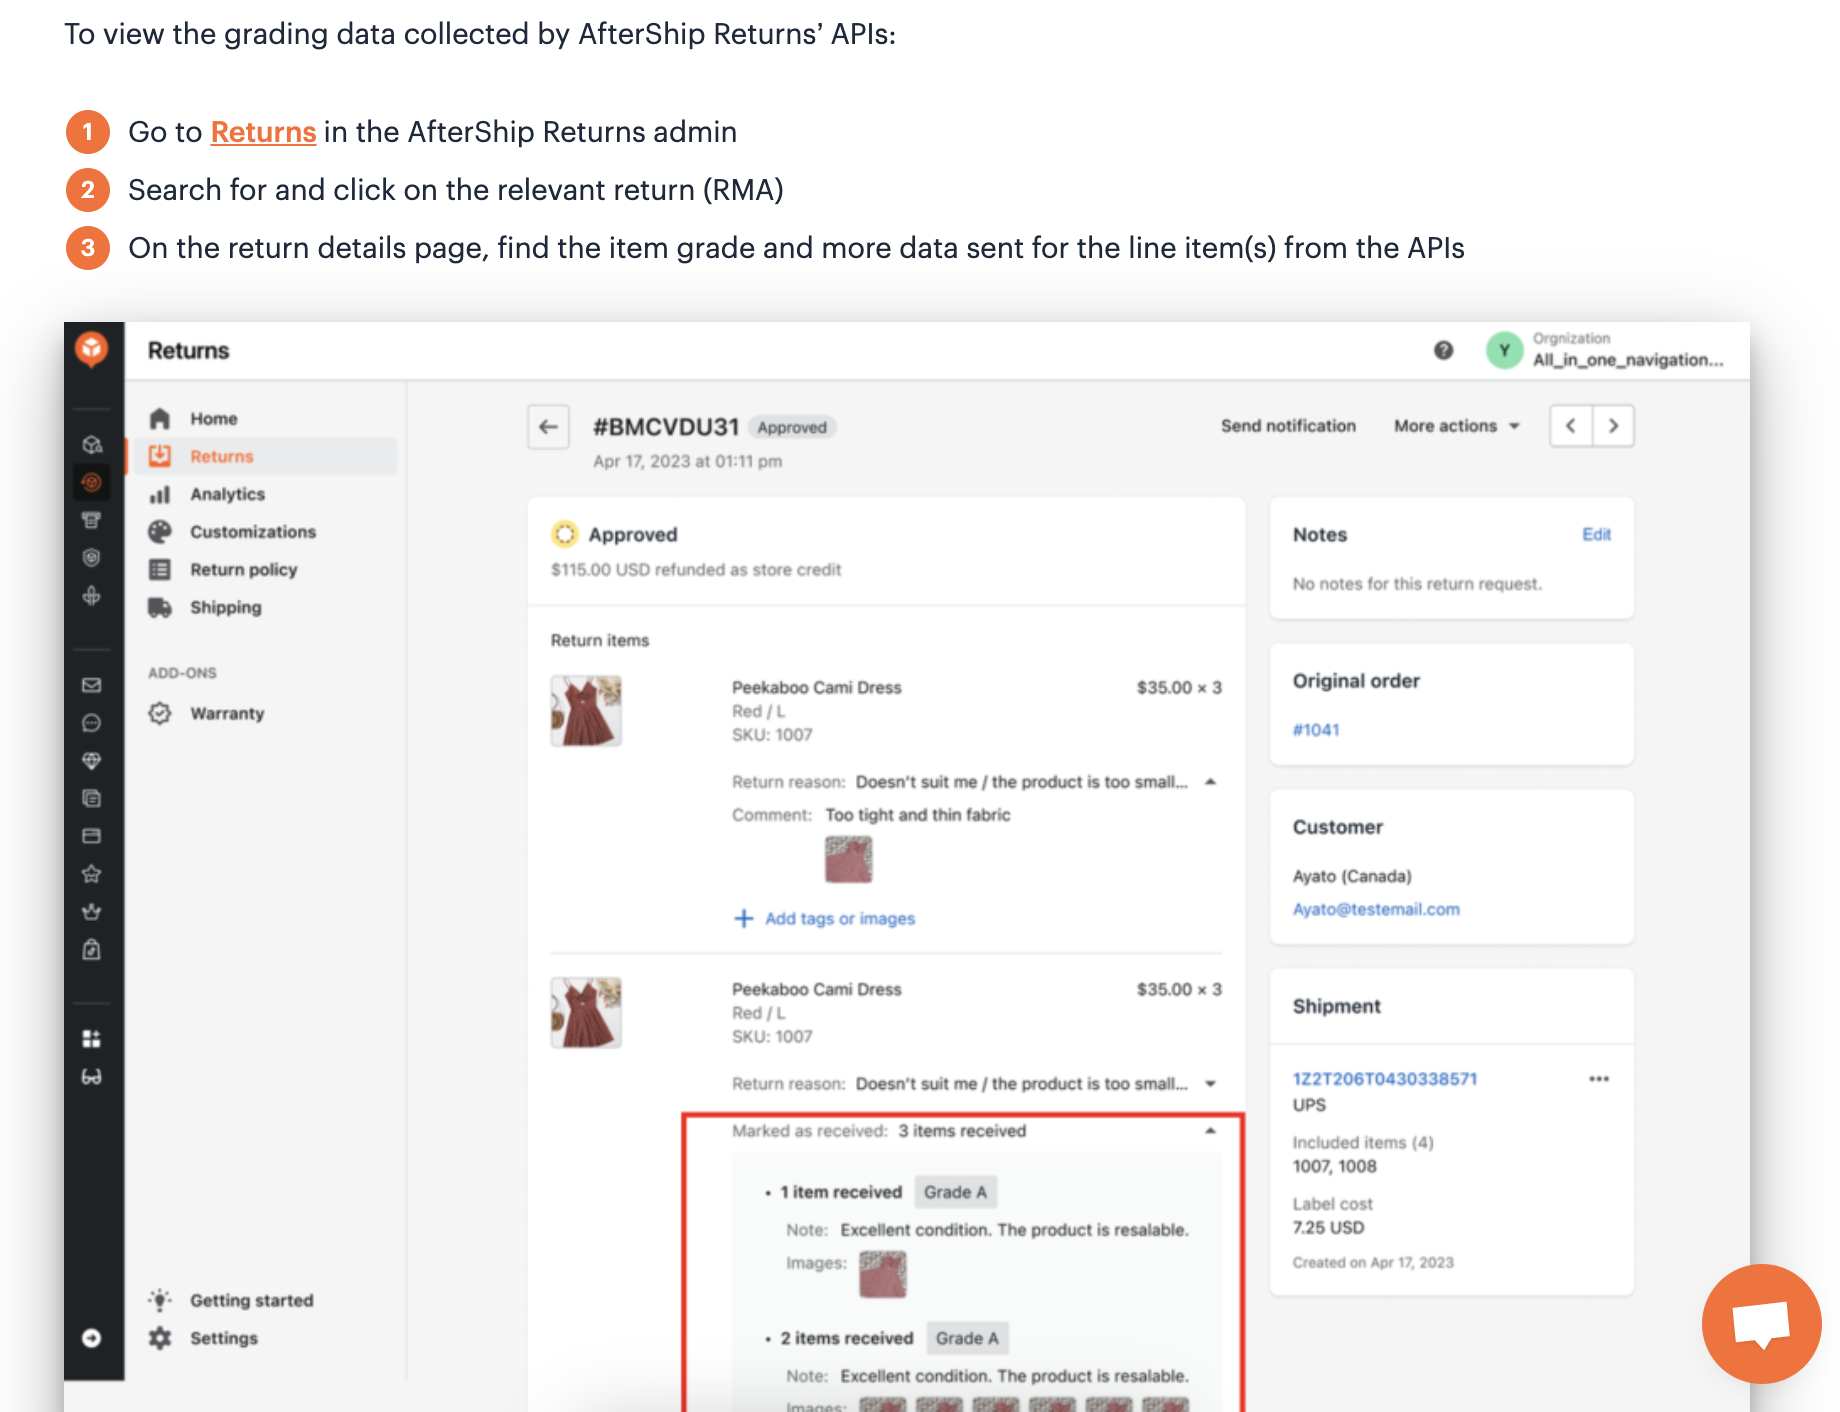The image size is (1840, 1412).
Task: Click the Ayato@testemail.com email link
Action: tap(1376, 909)
